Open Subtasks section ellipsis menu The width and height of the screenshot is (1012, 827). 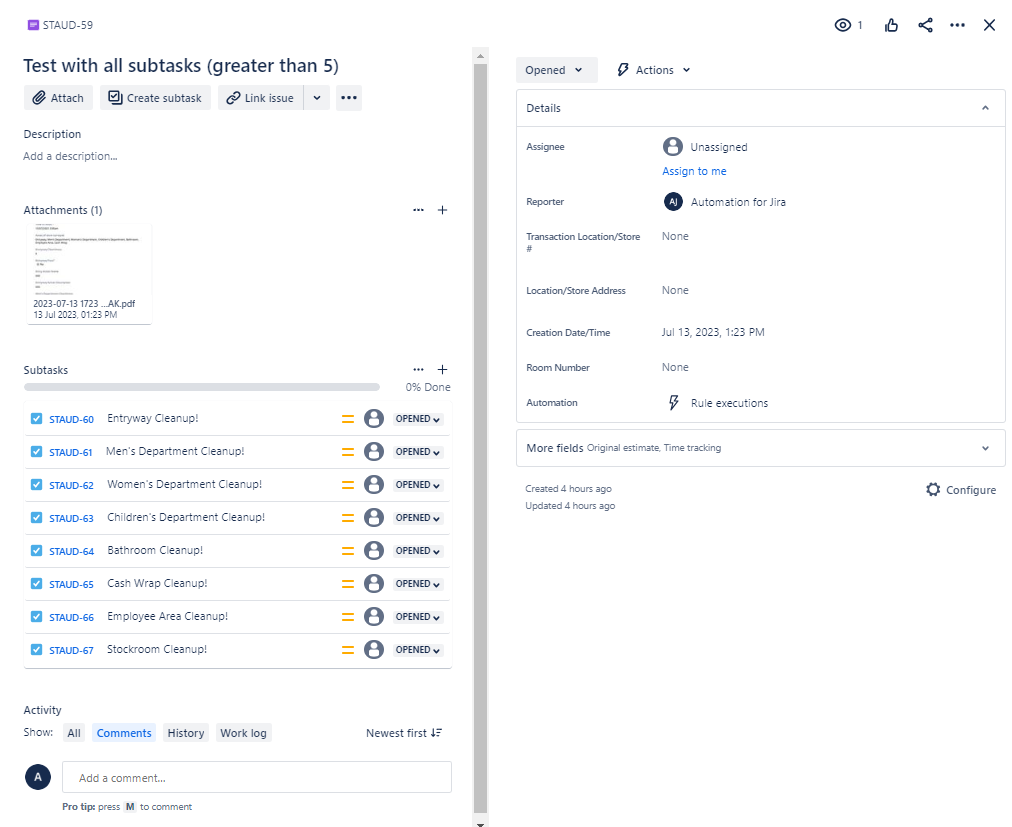pos(418,369)
